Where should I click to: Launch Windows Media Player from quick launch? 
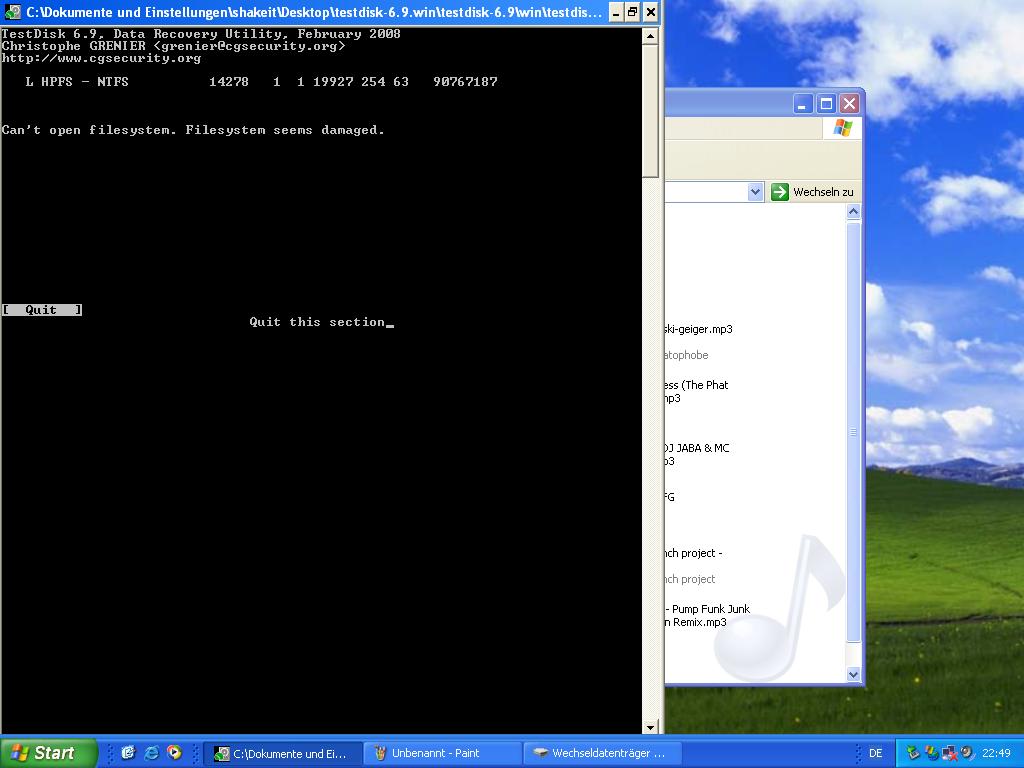[x=174, y=753]
